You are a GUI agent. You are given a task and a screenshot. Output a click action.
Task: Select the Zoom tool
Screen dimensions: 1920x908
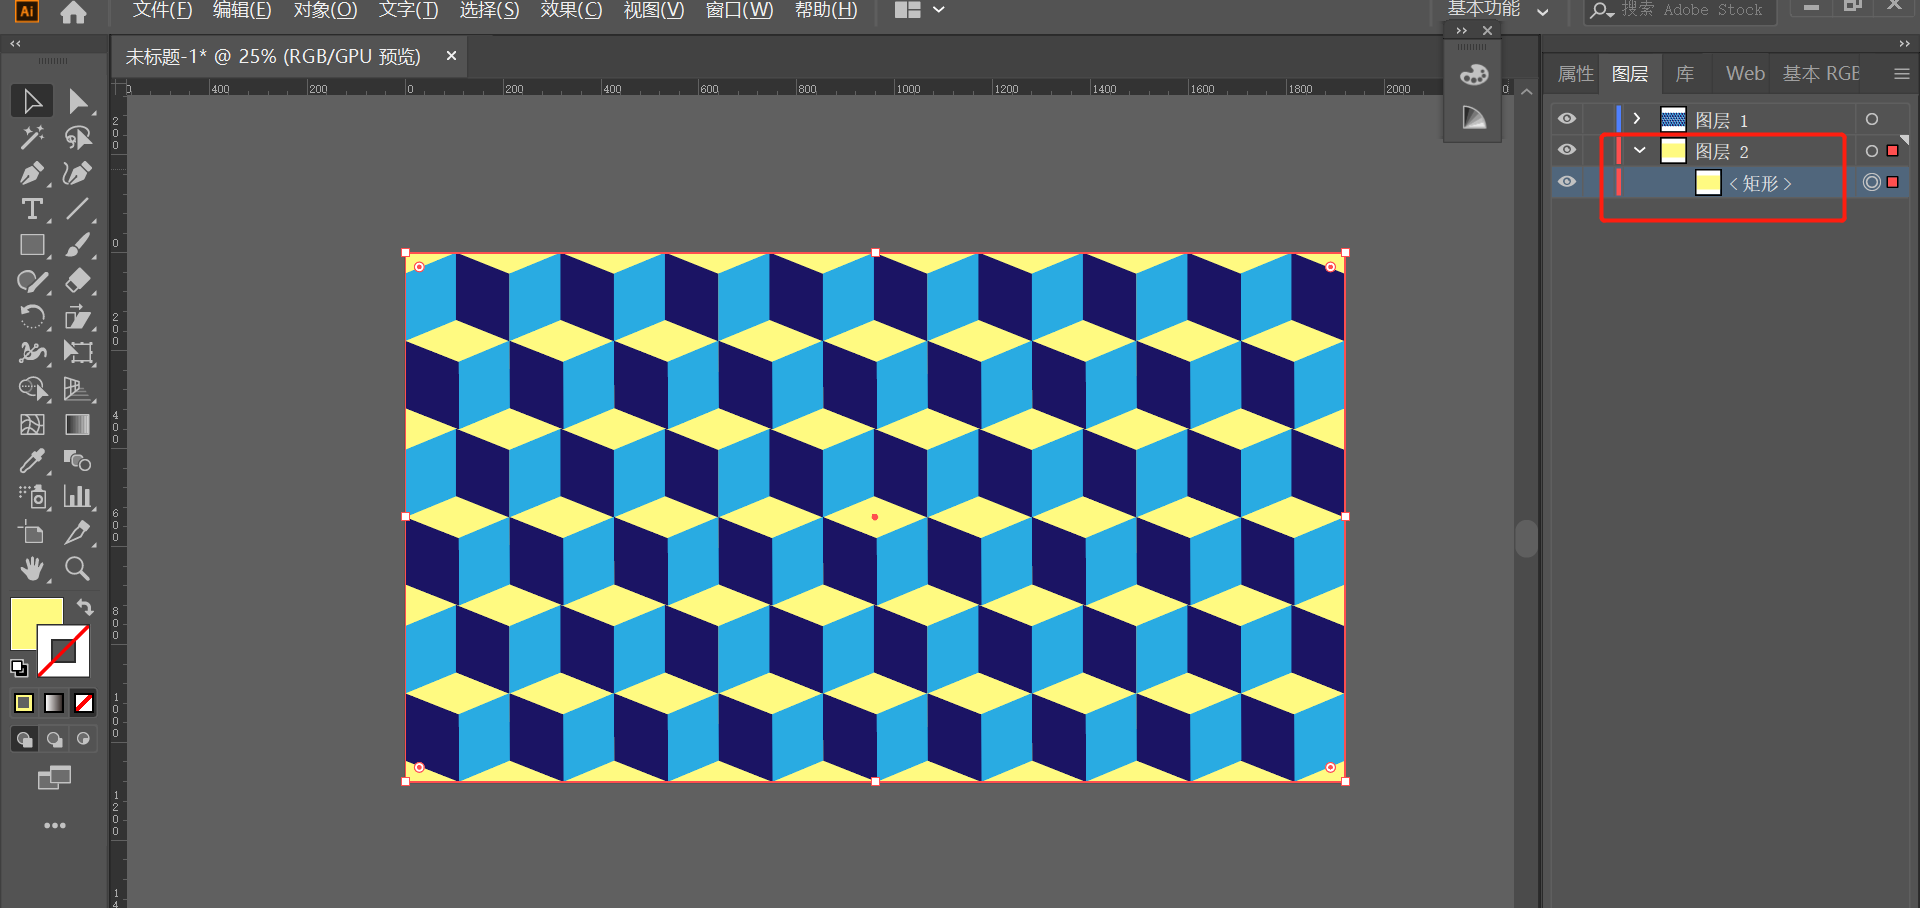pyautogui.click(x=78, y=568)
